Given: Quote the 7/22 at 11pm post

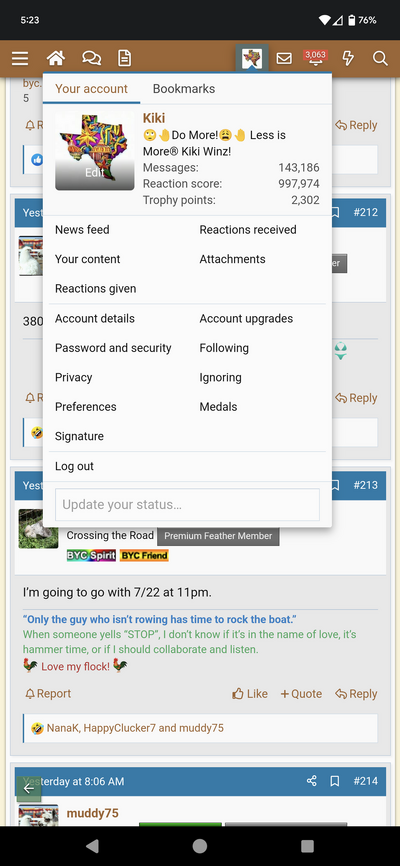Looking at the screenshot, I should 301,694.
